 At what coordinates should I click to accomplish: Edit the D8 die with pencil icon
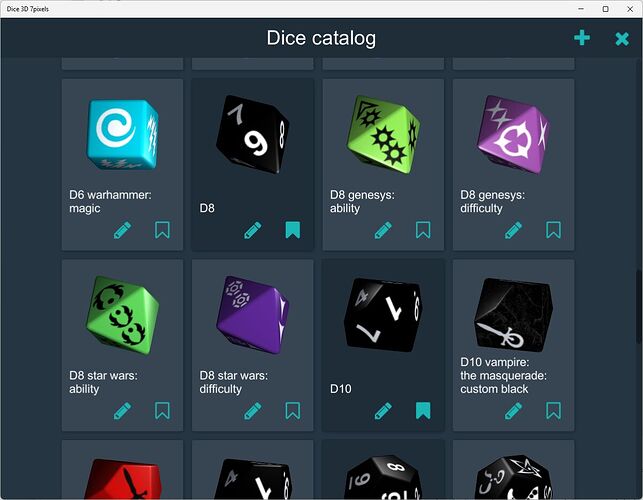click(x=253, y=230)
